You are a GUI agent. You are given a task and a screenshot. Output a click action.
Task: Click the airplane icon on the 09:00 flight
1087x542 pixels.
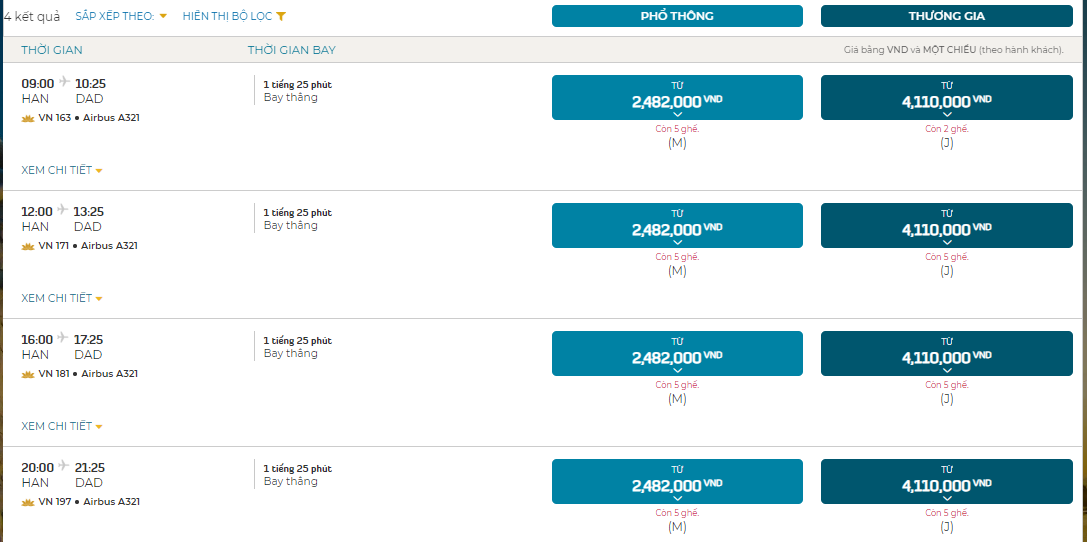pyautogui.click(x=64, y=82)
